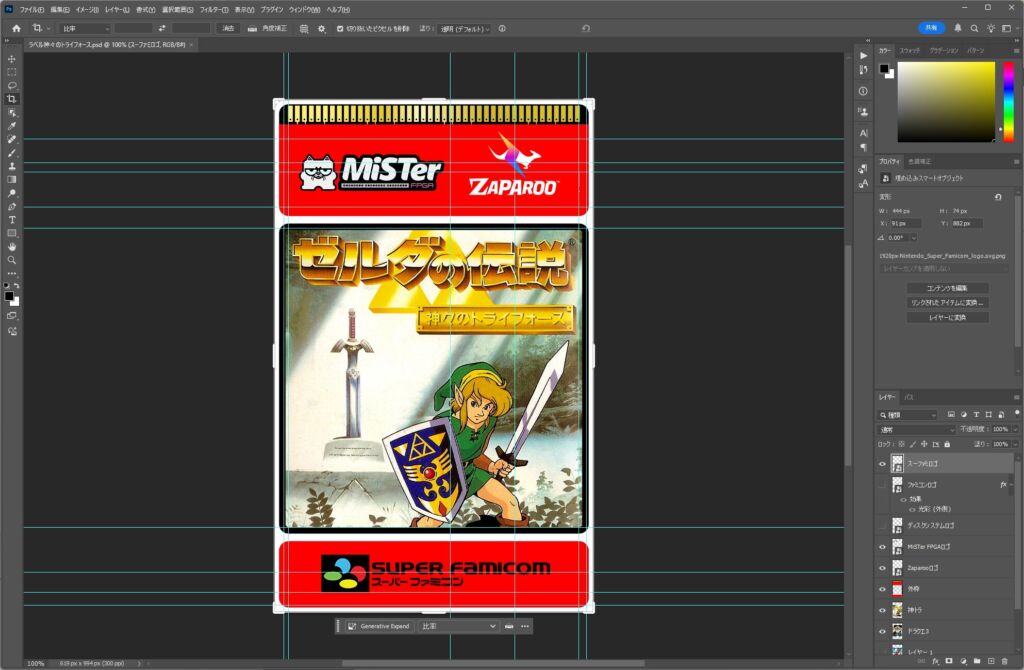Open the 不透明度 opacity dropdown arrow

(x=1014, y=429)
